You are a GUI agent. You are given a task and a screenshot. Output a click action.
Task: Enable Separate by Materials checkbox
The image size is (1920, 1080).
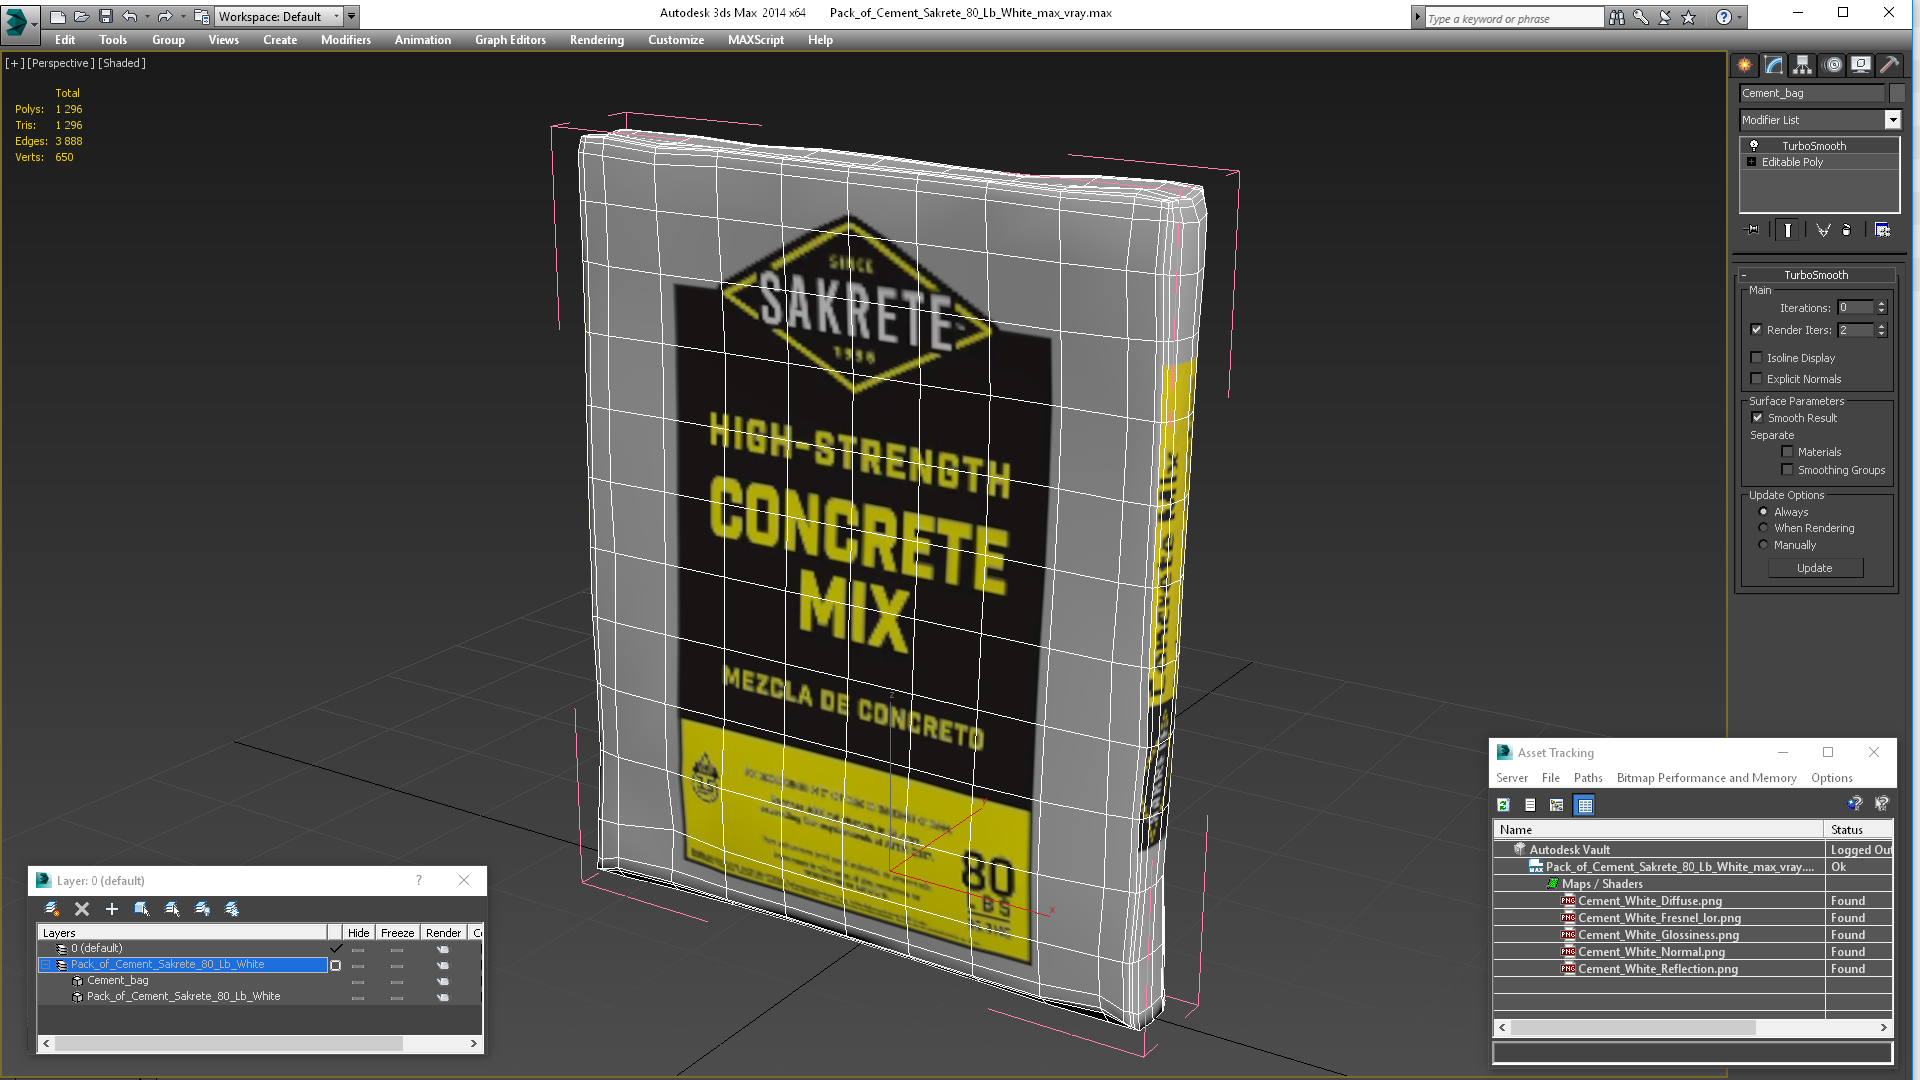[1787, 452]
